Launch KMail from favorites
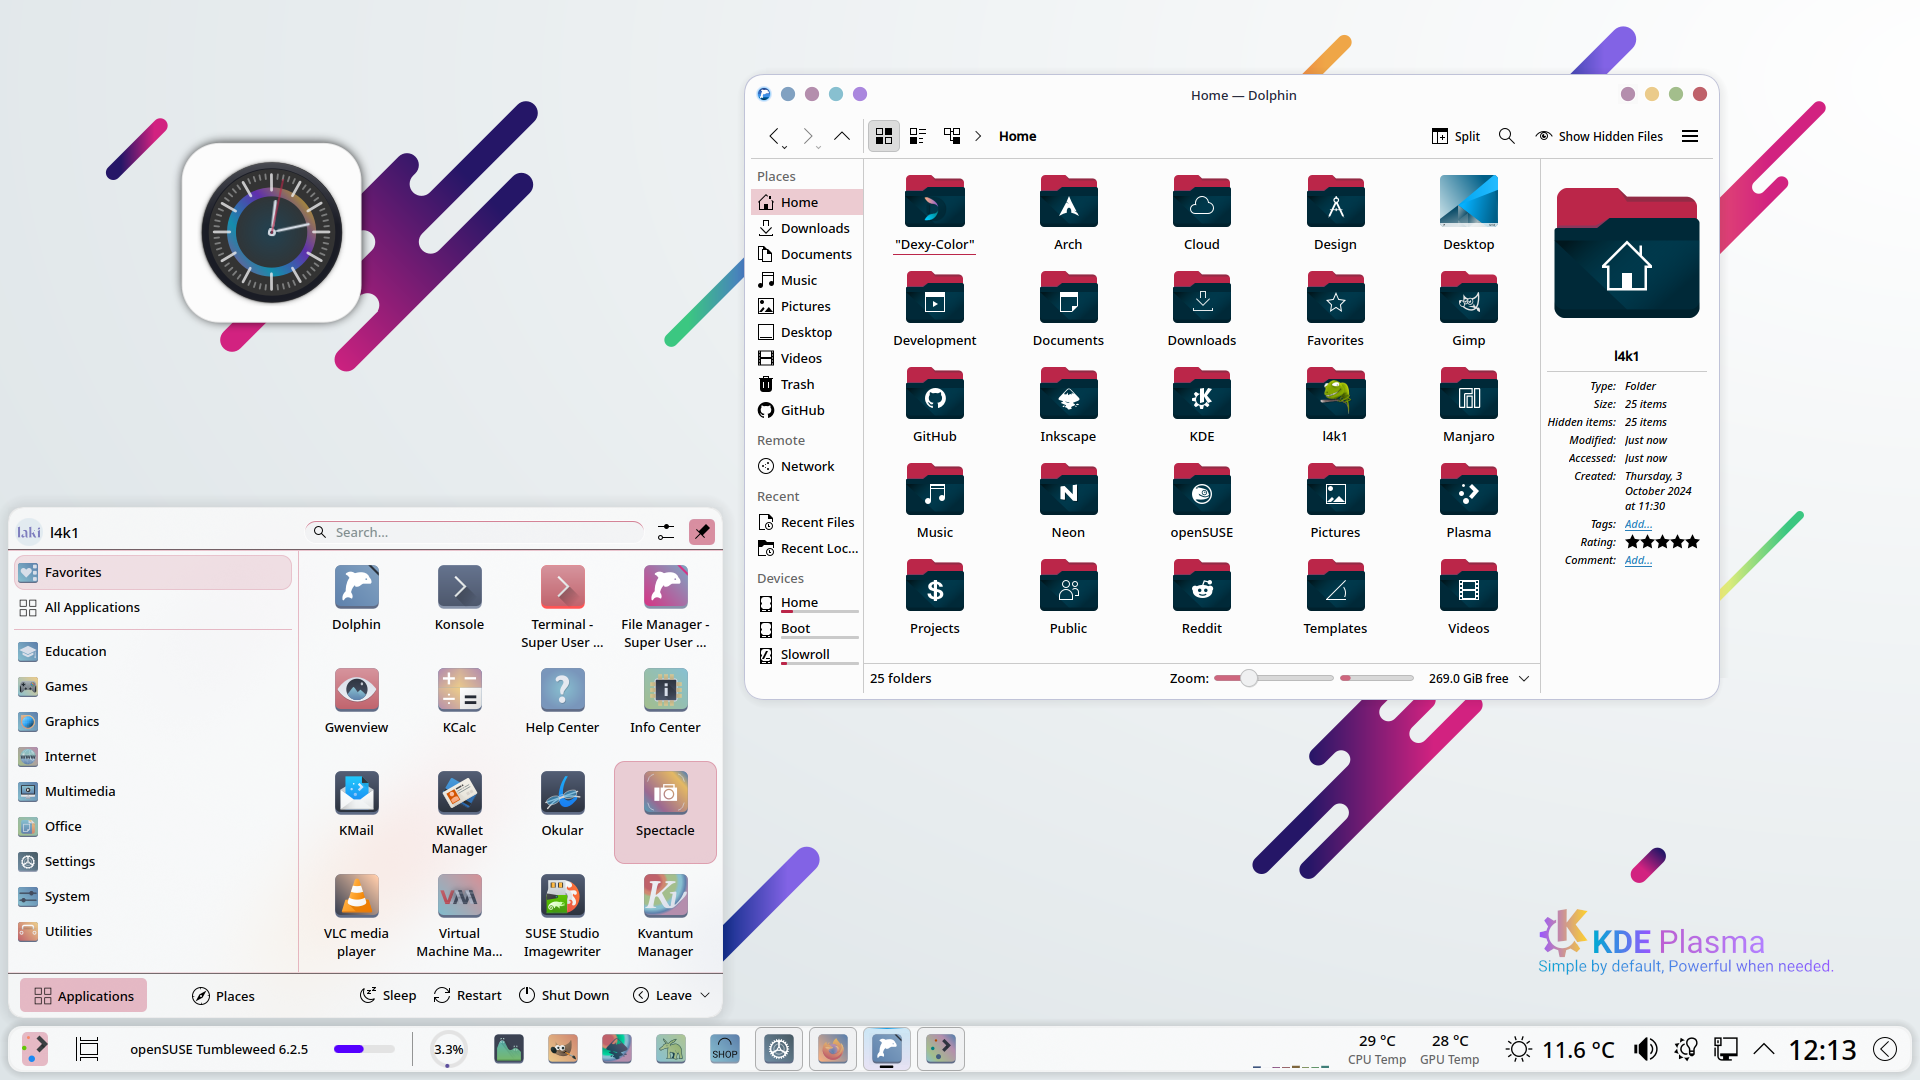 356,804
